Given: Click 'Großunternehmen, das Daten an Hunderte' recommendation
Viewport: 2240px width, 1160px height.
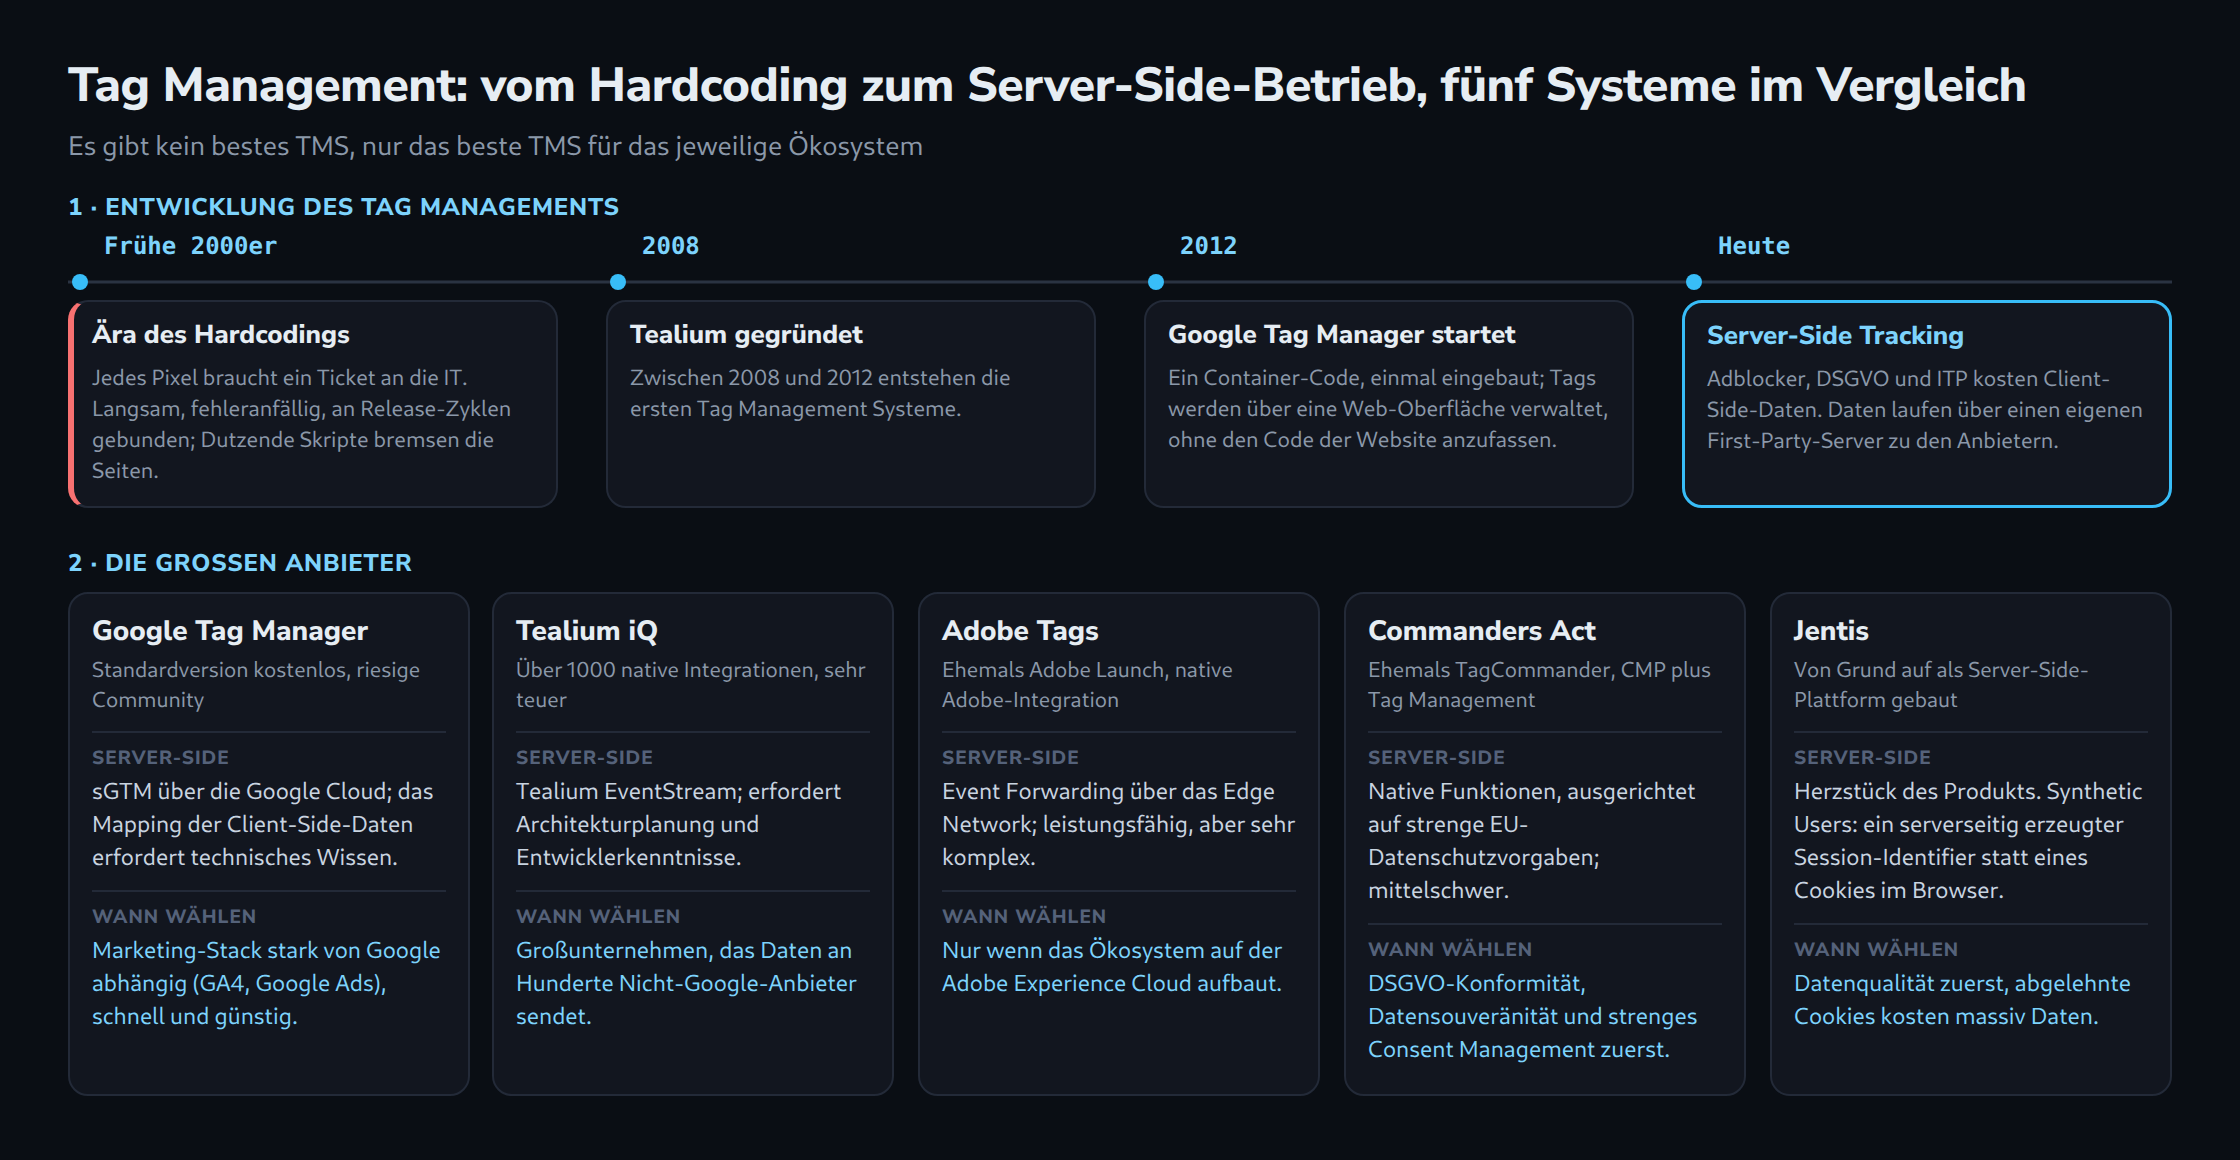Looking at the screenshot, I should point(686,983).
